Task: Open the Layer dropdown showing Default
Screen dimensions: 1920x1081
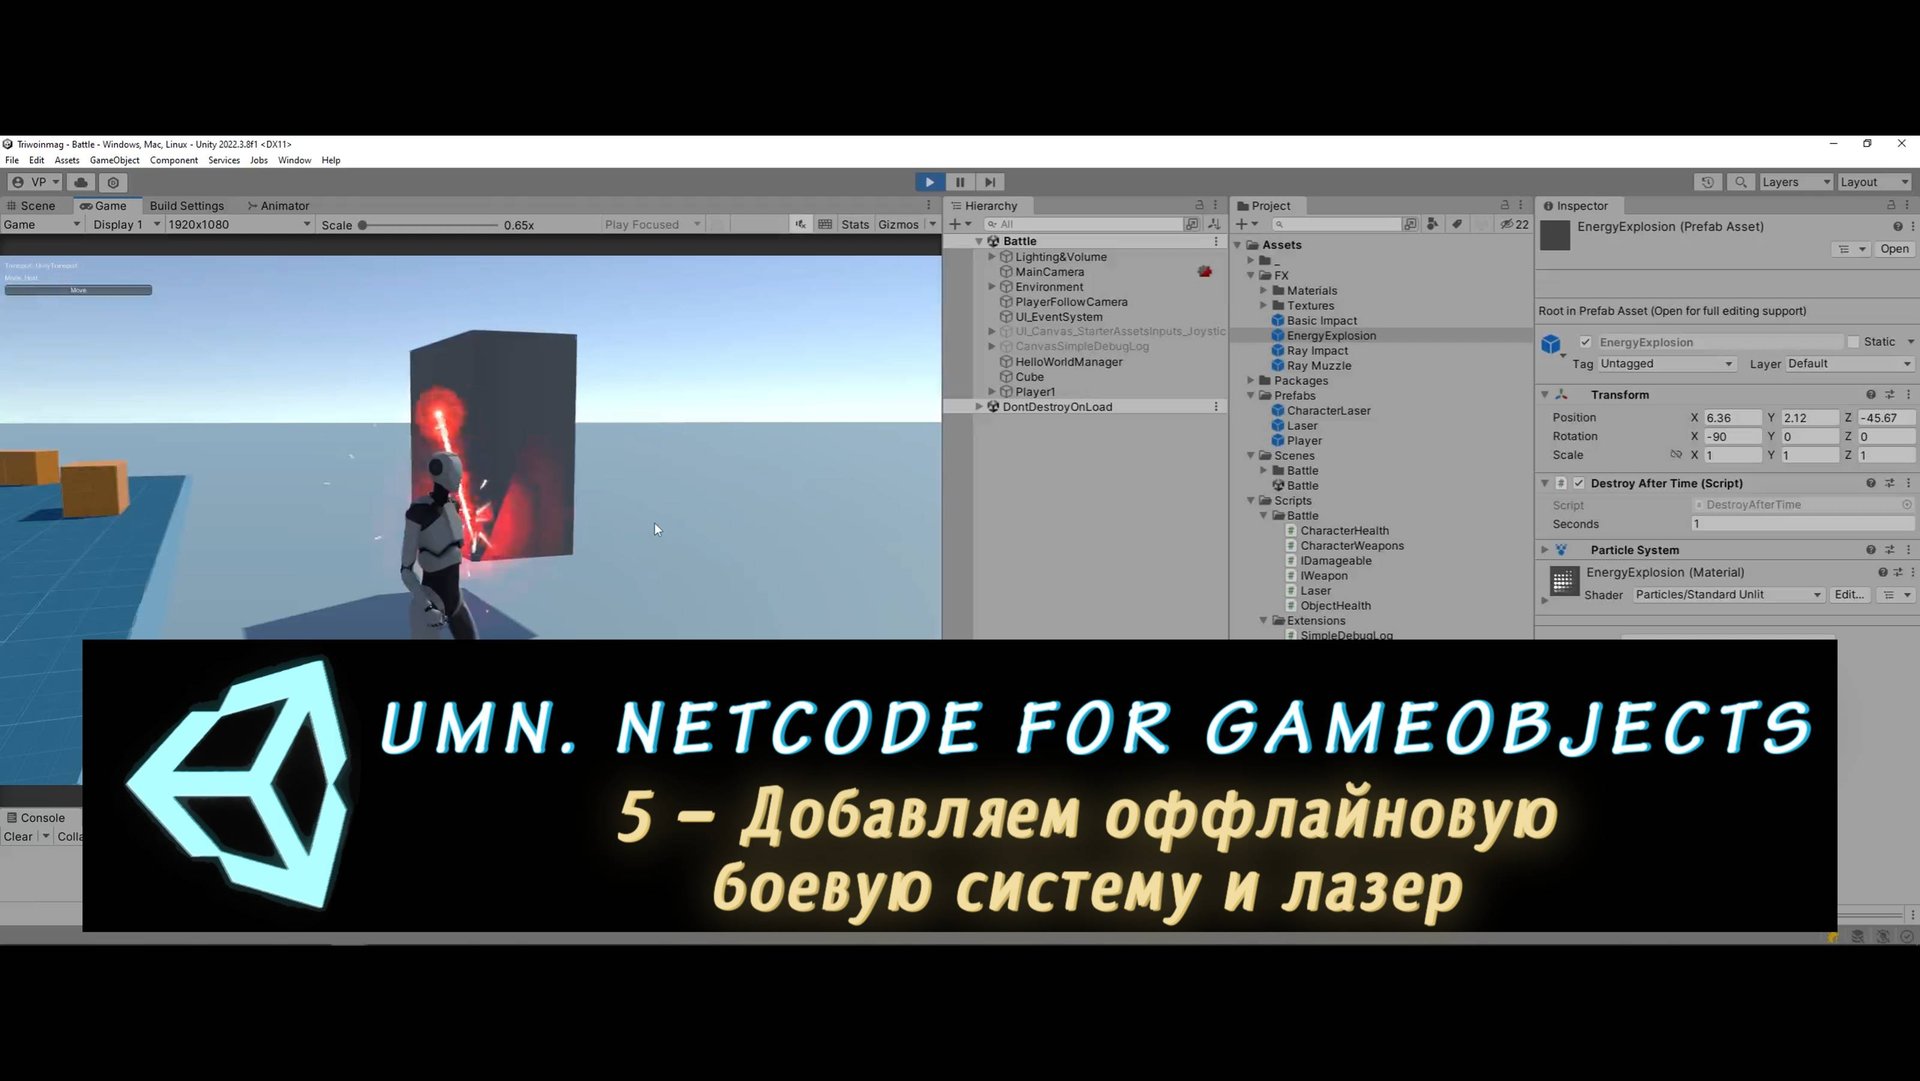Action: coord(1848,364)
